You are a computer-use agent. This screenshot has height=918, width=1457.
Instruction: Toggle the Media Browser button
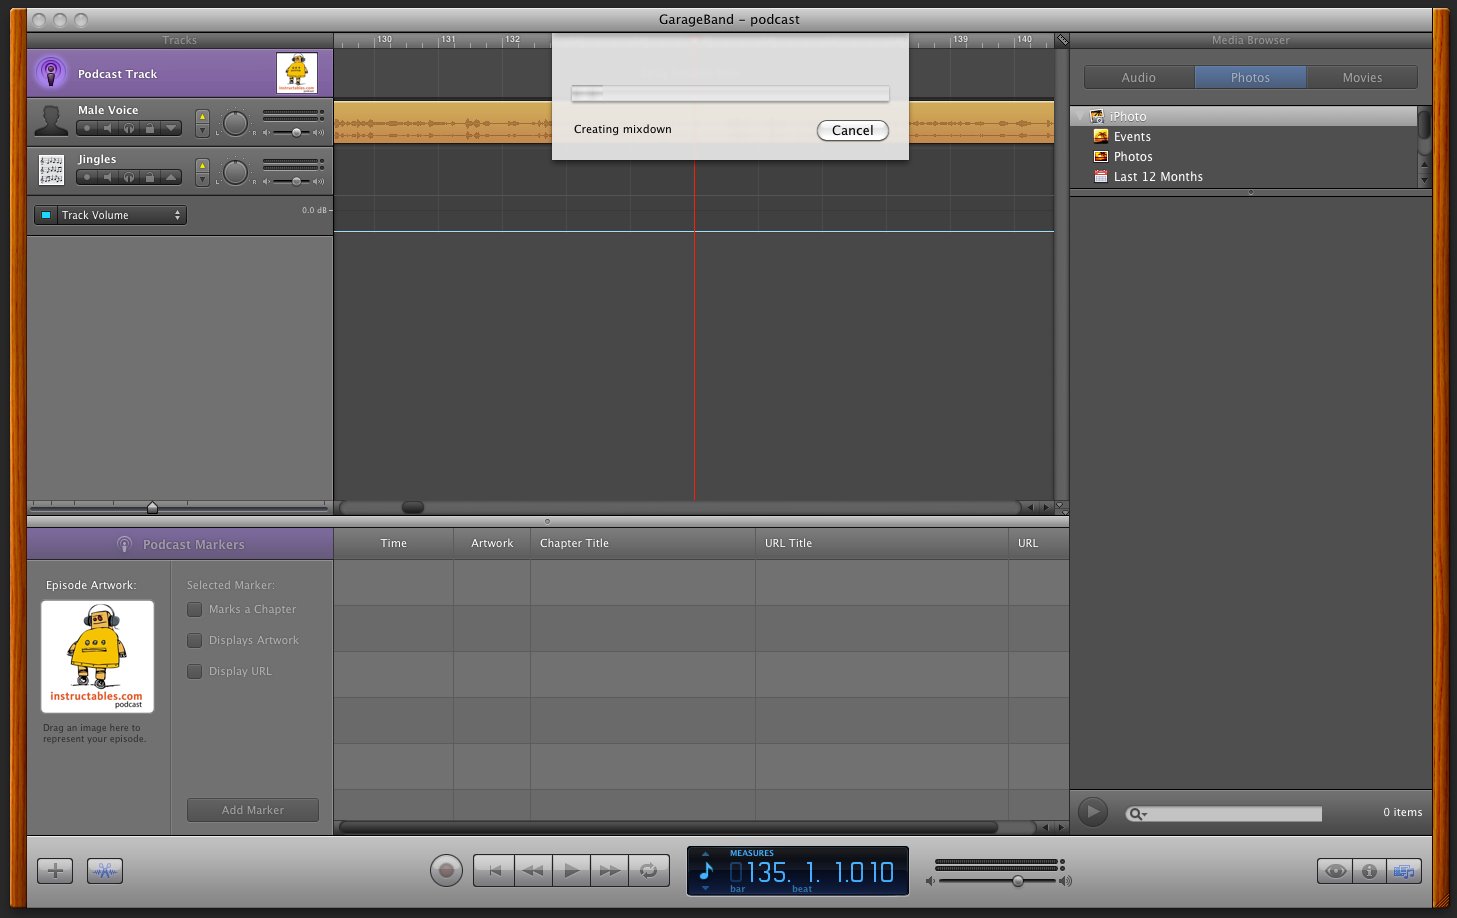click(x=1403, y=871)
